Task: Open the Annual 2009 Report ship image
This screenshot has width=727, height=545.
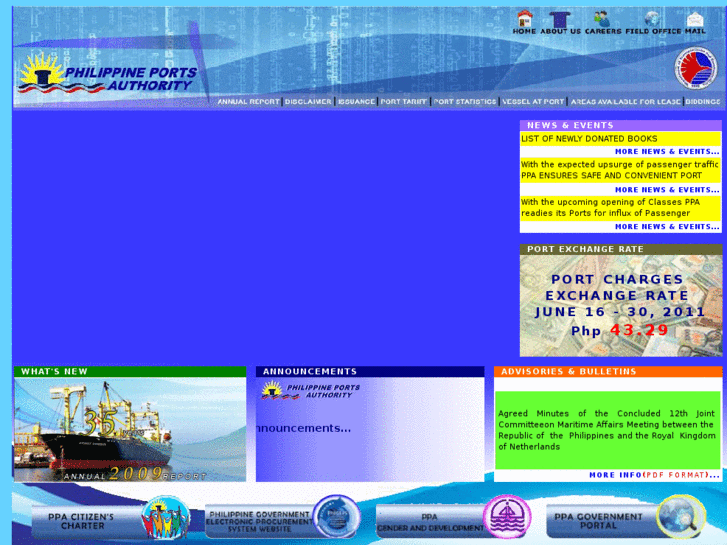Action: click(130, 430)
